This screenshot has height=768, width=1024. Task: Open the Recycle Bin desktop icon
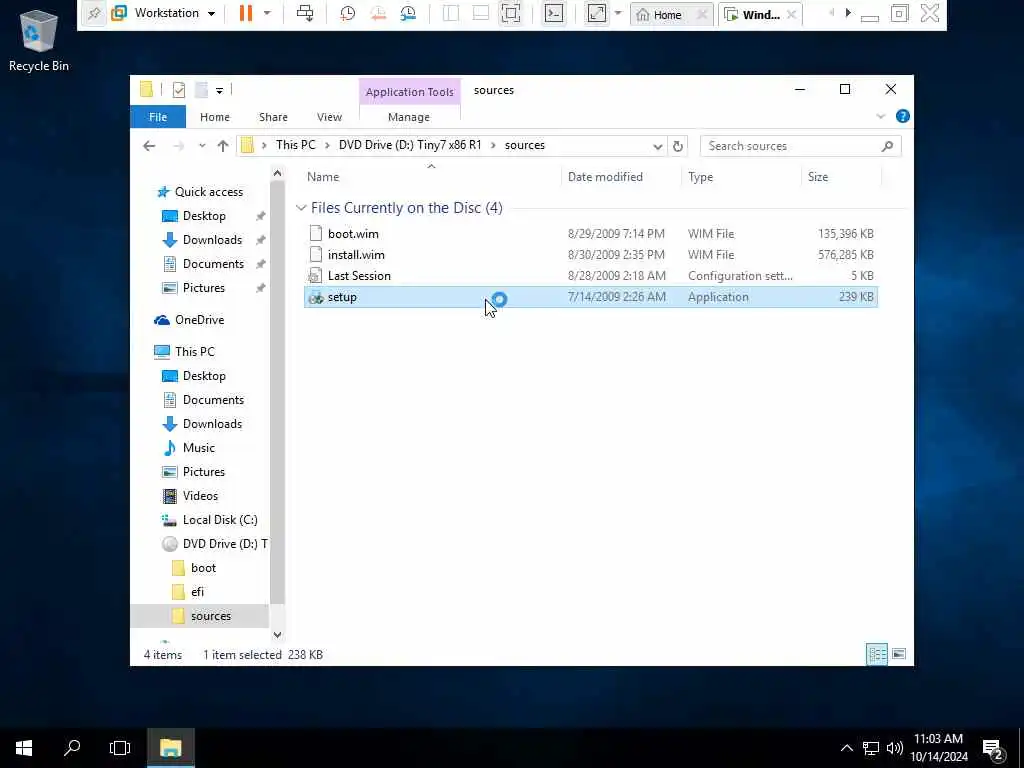click(x=39, y=40)
